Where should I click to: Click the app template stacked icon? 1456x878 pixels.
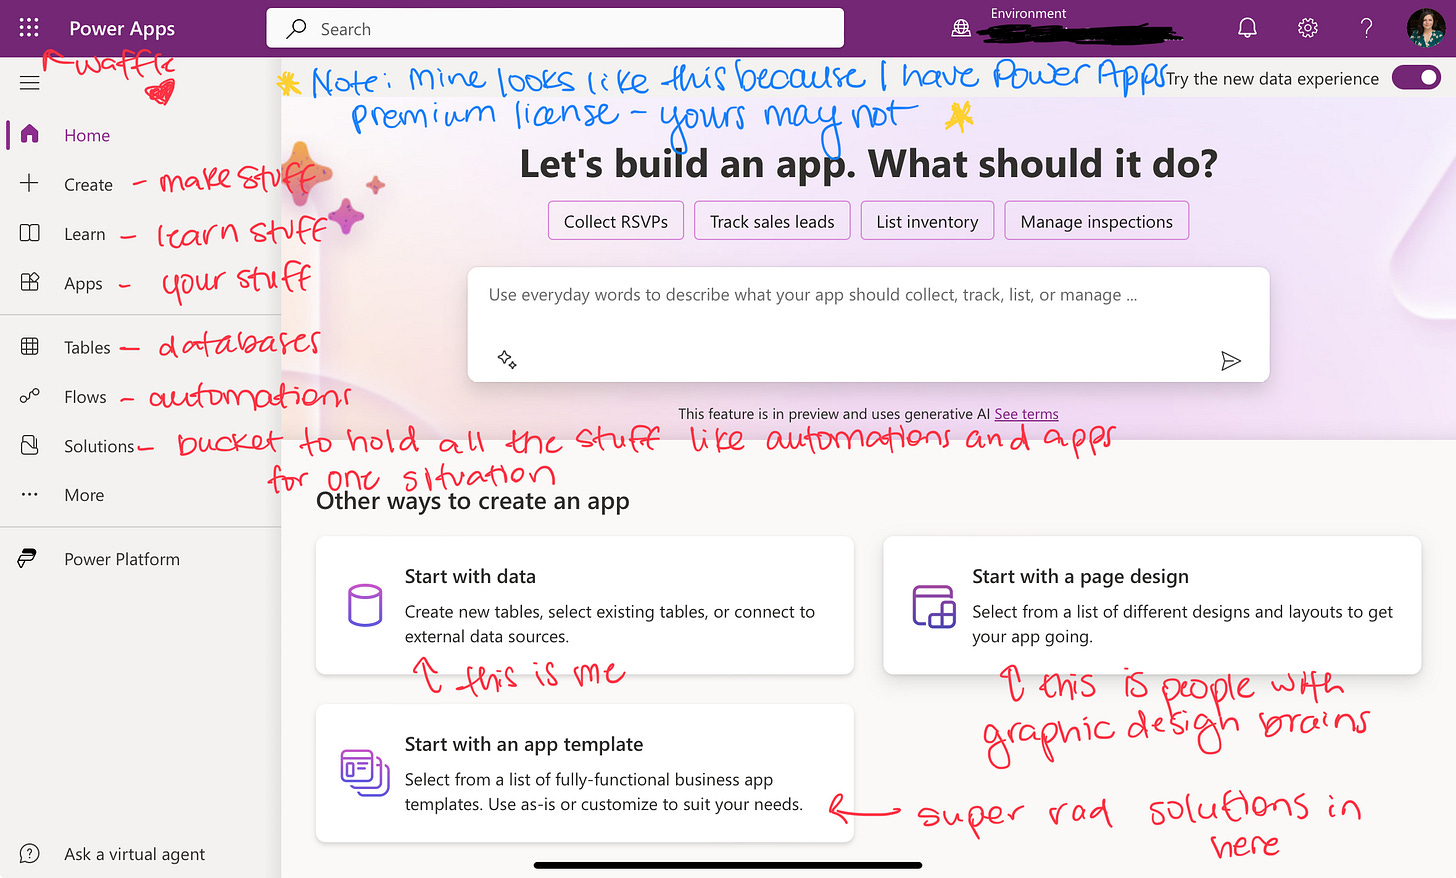pos(365,773)
